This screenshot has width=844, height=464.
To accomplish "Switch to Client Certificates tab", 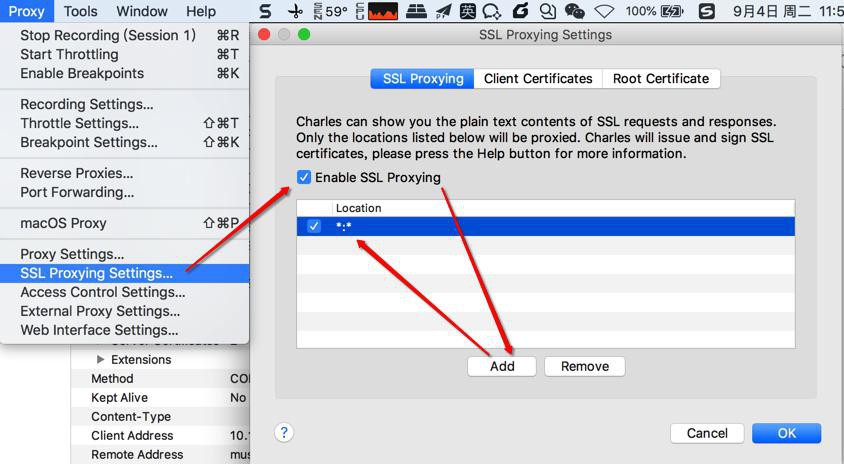I will tap(538, 79).
